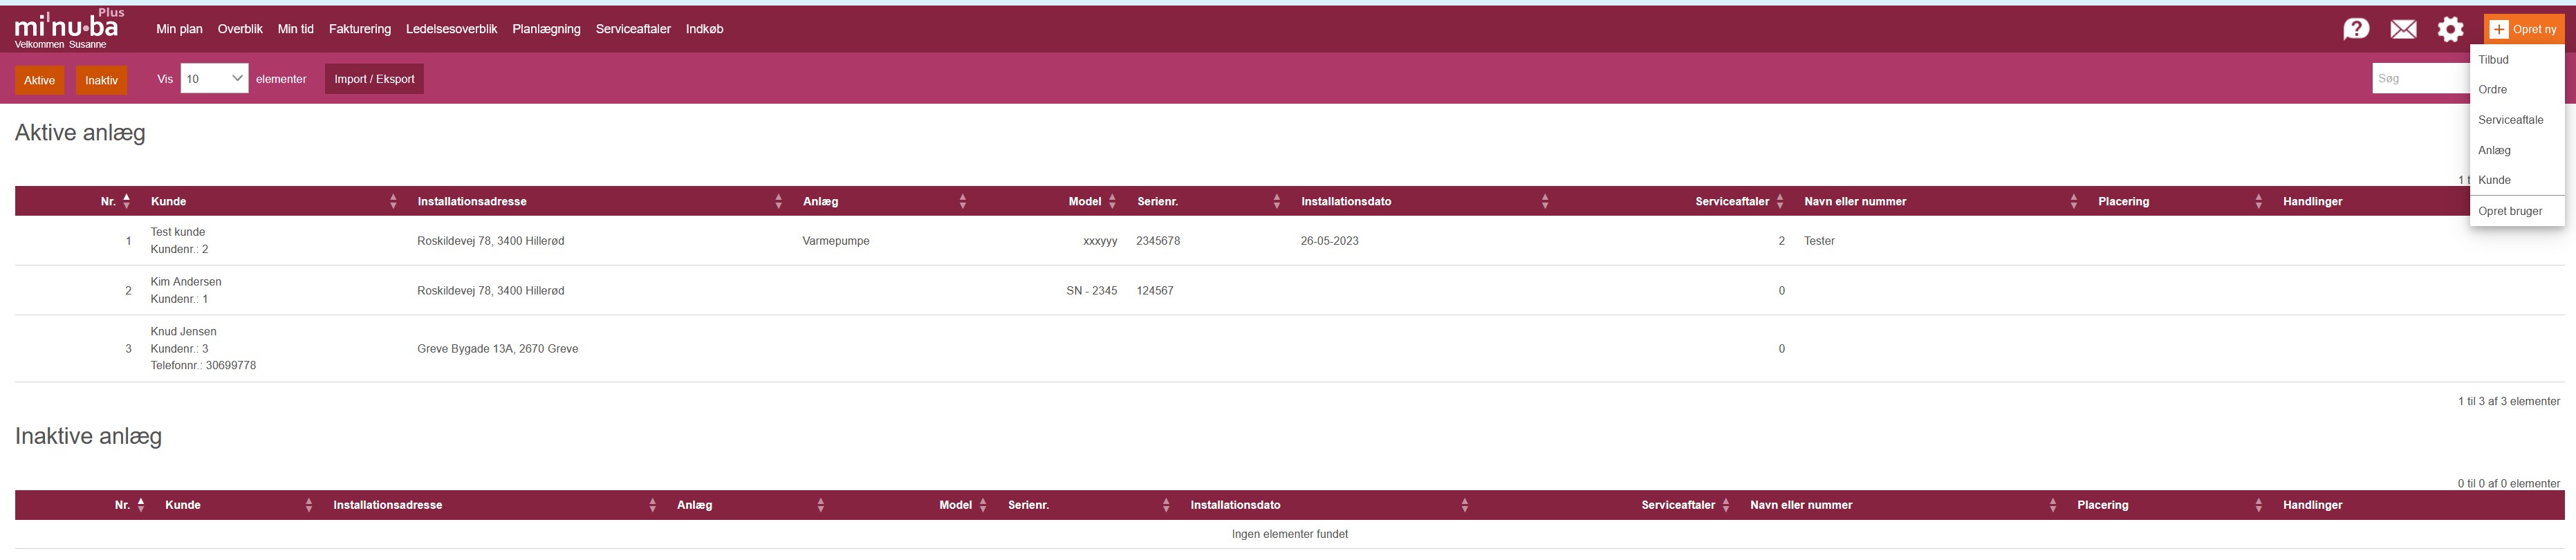Click the Import / Eksport button
The height and width of the screenshot is (560, 2576).
(x=374, y=79)
